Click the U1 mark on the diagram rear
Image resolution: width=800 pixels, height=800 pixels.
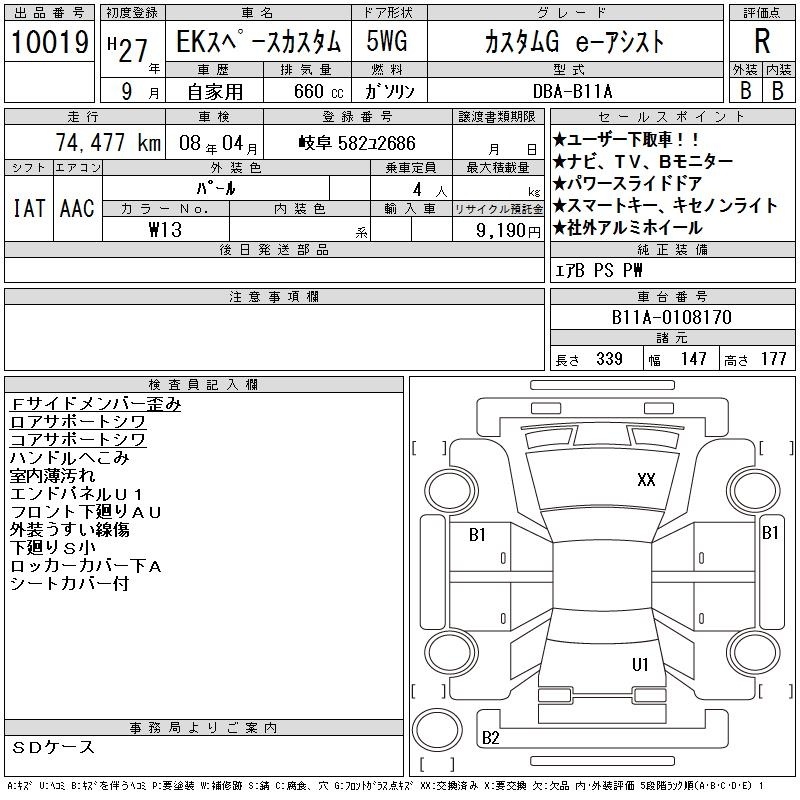click(640, 664)
